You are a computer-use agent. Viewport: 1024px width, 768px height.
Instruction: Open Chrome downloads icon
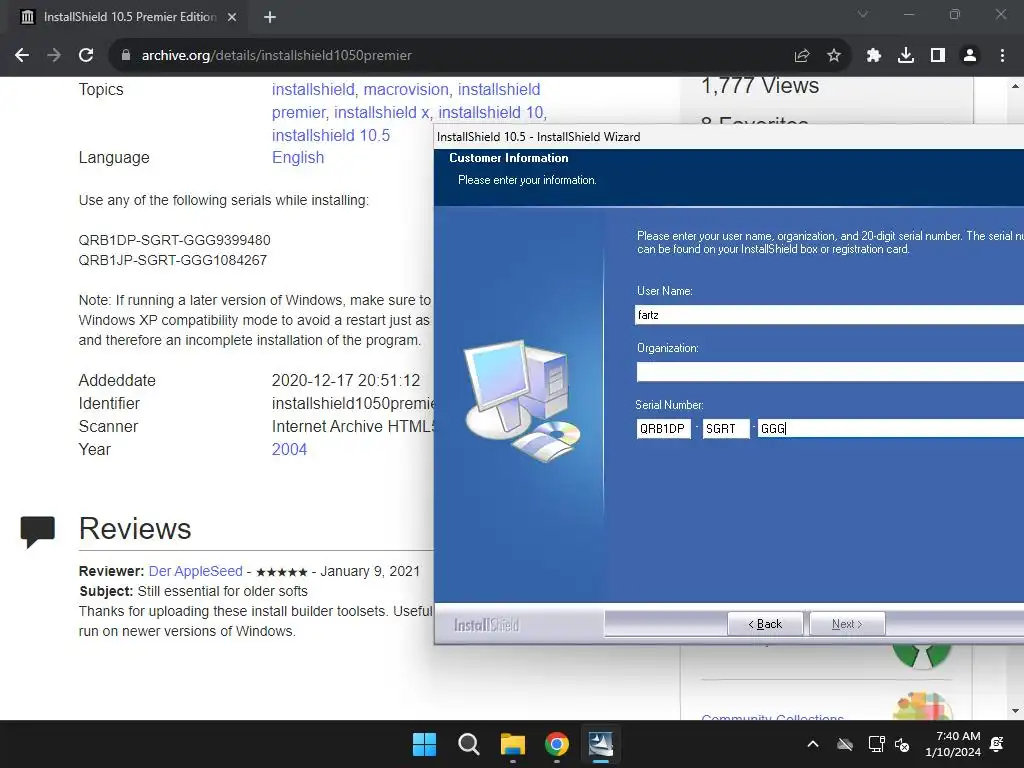(x=906, y=56)
